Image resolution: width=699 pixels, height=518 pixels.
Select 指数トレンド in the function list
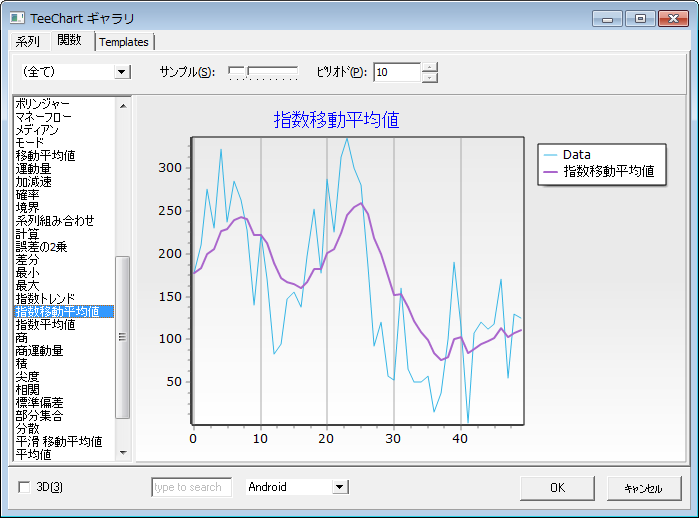[45, 299]
